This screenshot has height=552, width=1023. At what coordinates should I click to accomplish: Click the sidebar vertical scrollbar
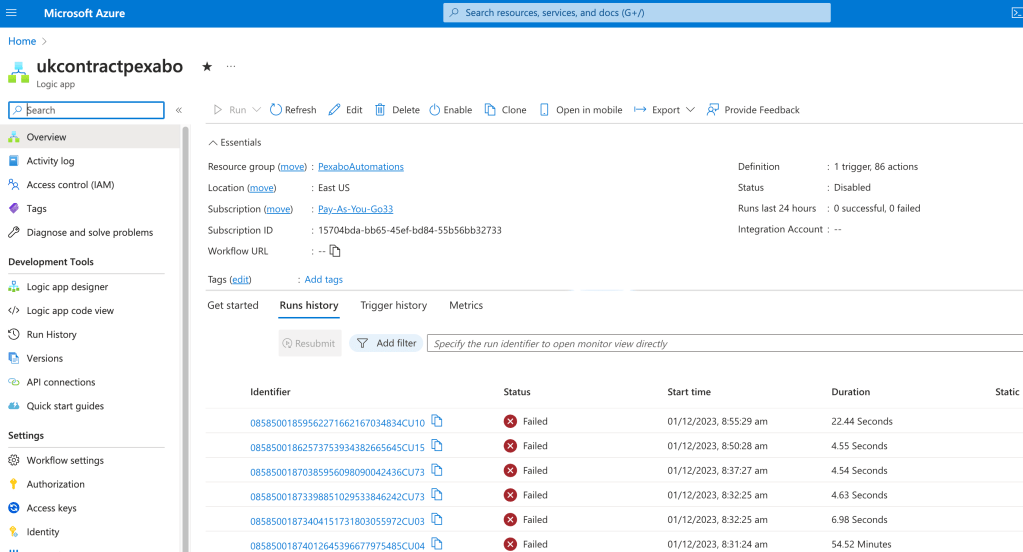click(x=185, y=339)
